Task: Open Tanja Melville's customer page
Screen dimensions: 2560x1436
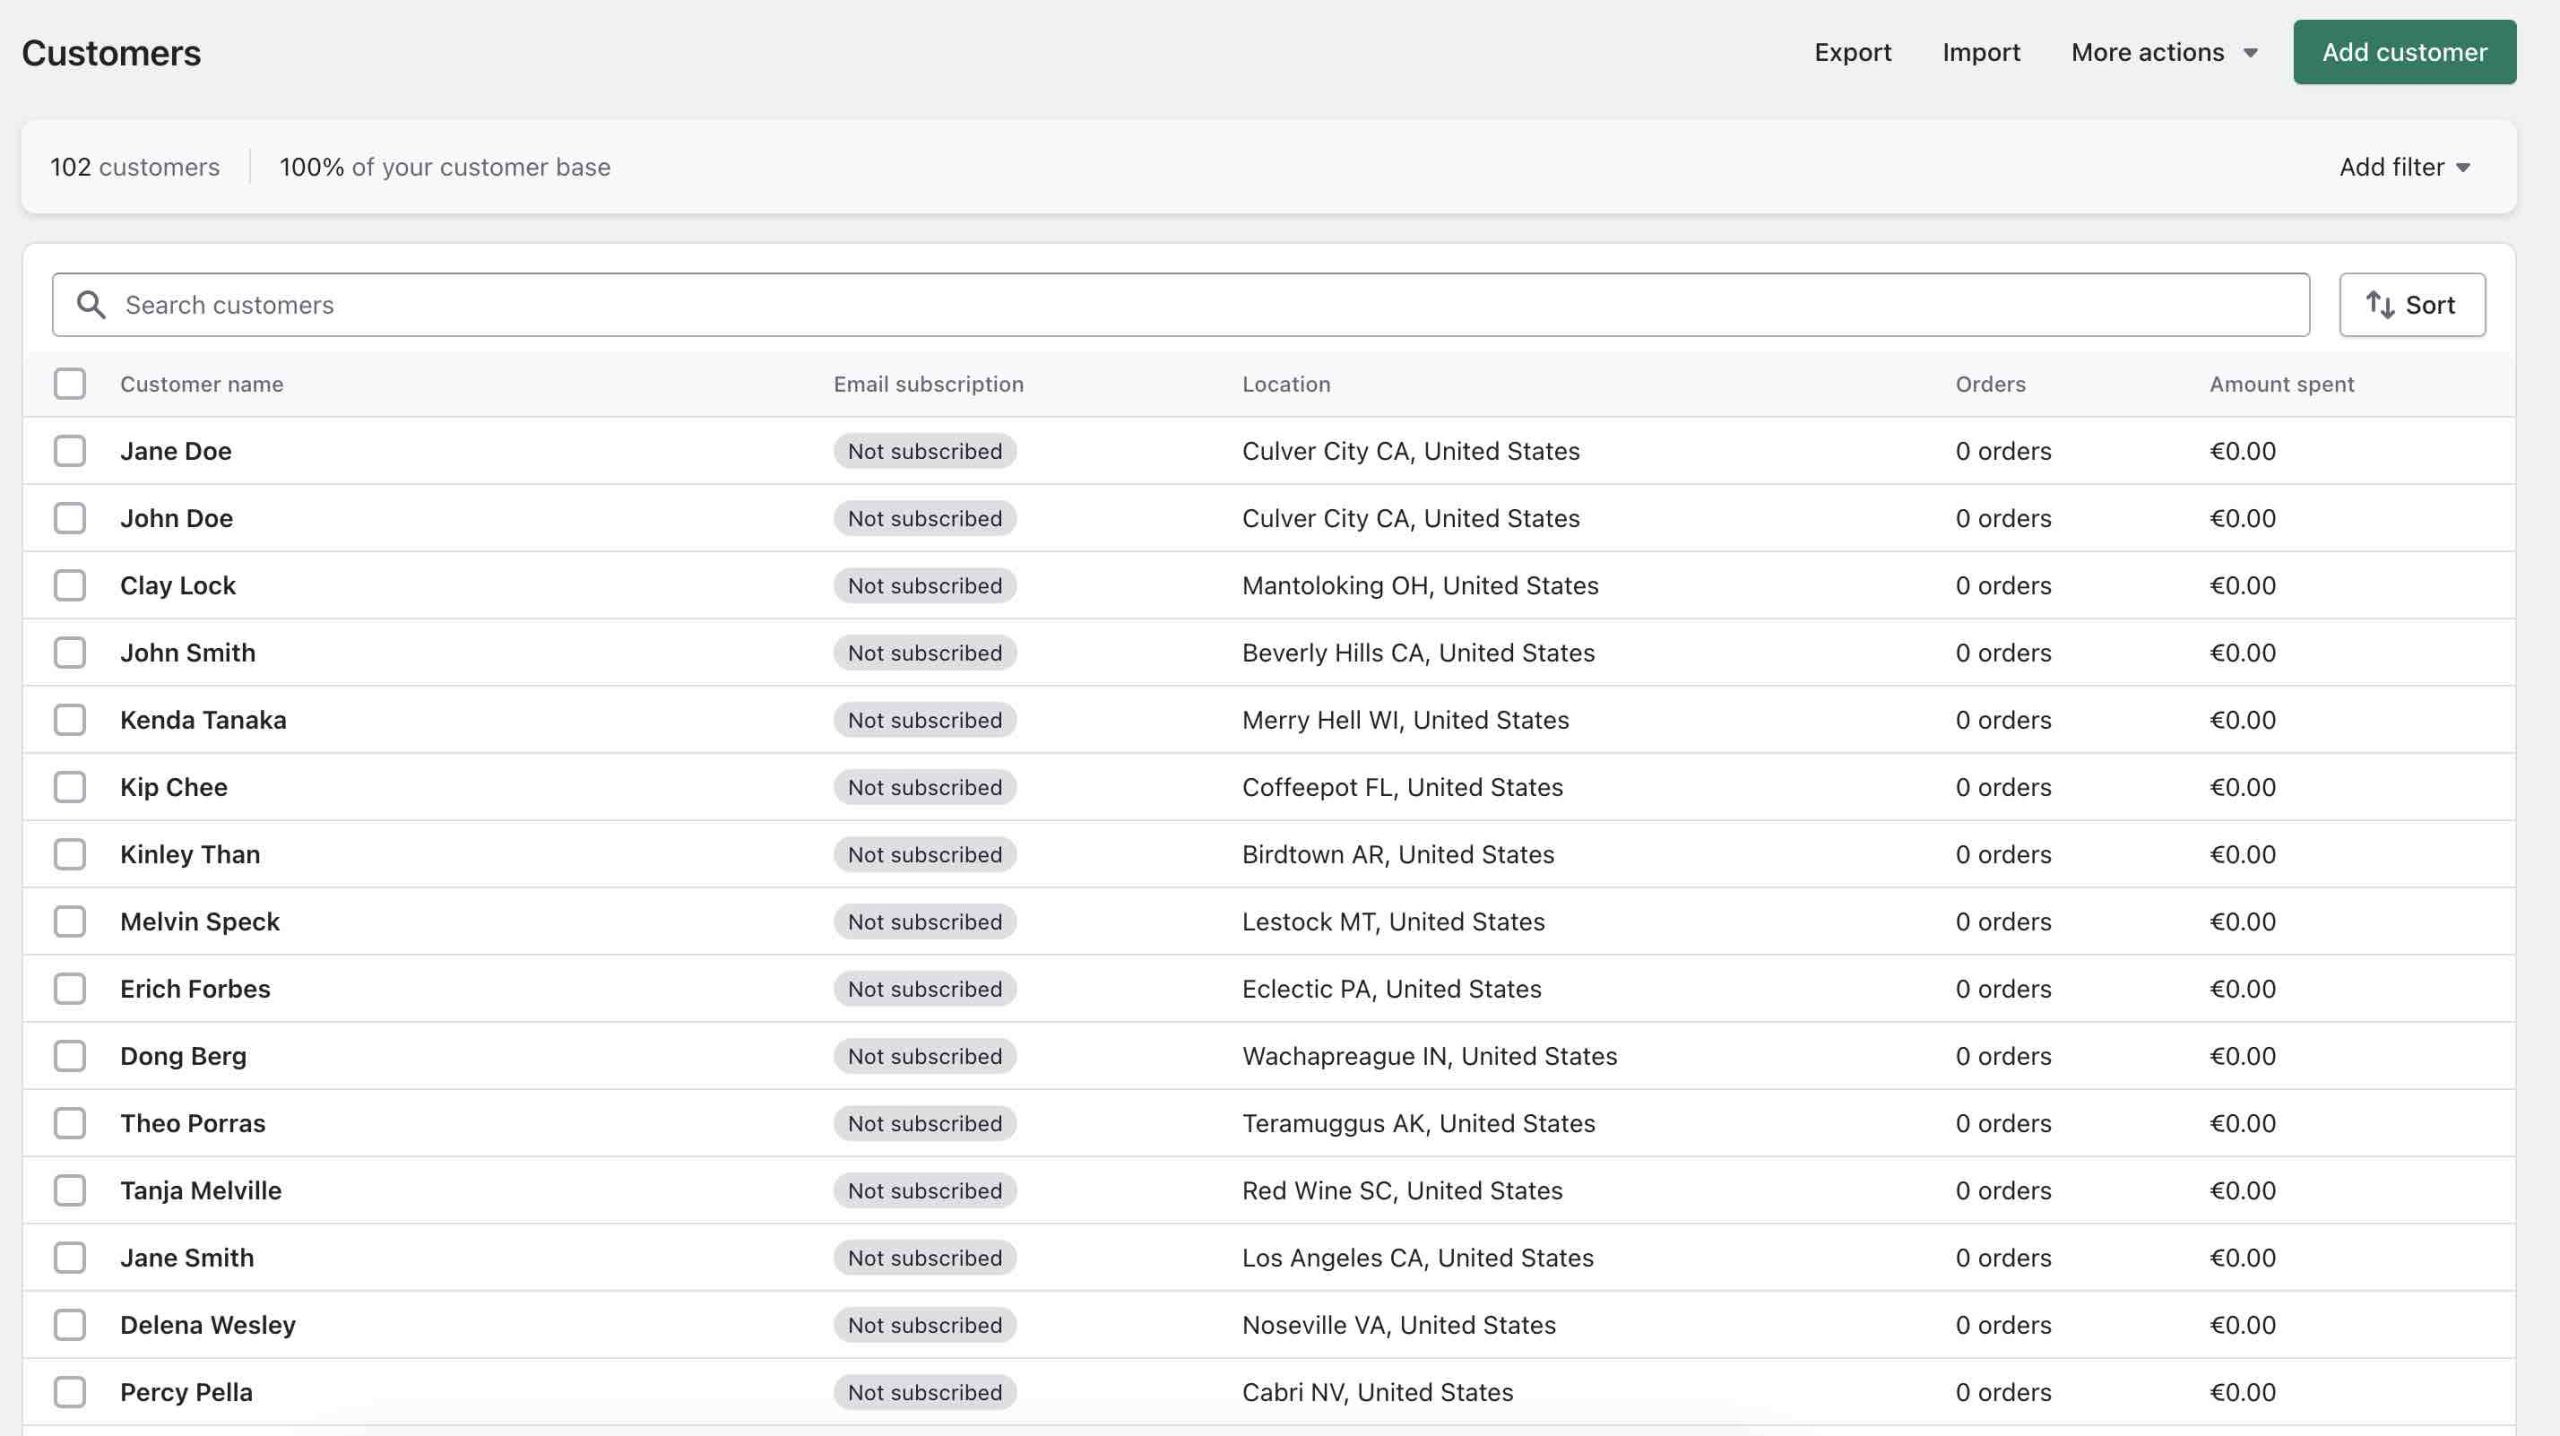Action: tap(201, 1190)
